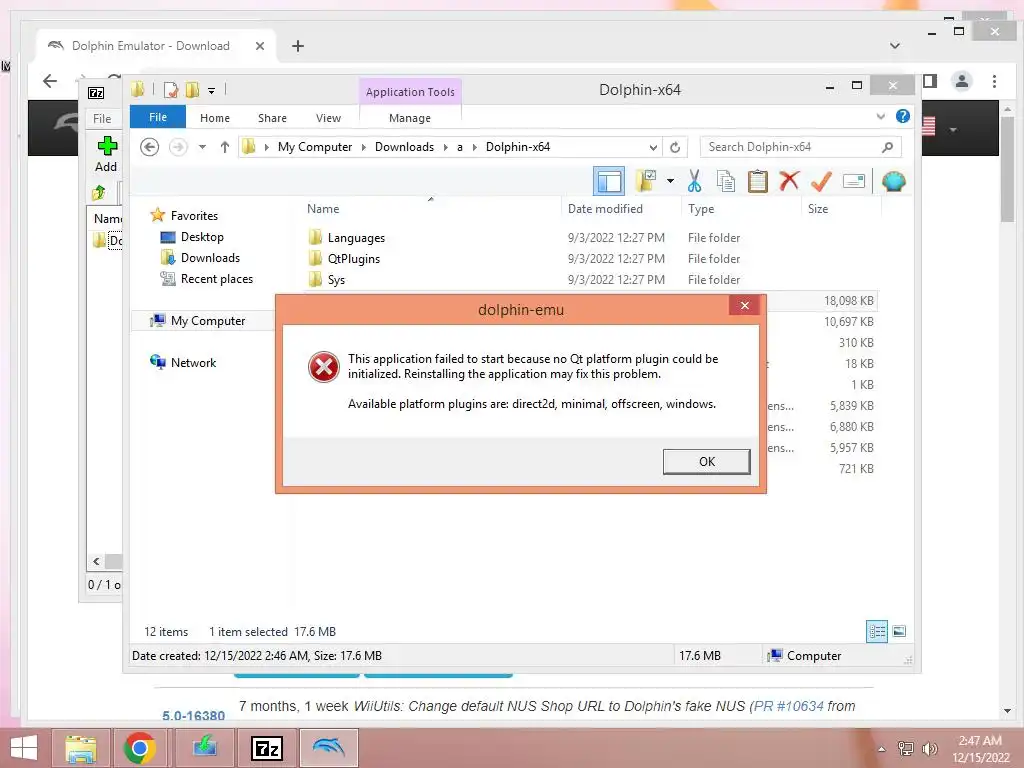
Task: Open Customize Quick Access Toolbar dropdown
Action: (211, 91)
